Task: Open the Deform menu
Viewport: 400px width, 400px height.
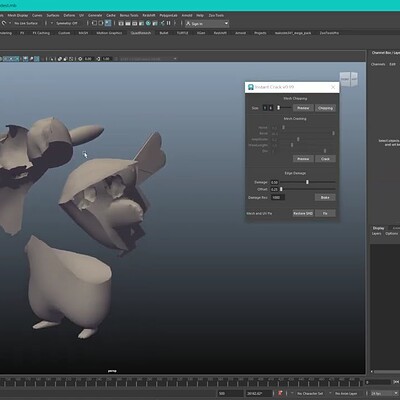Action: [x=69, y=15]
